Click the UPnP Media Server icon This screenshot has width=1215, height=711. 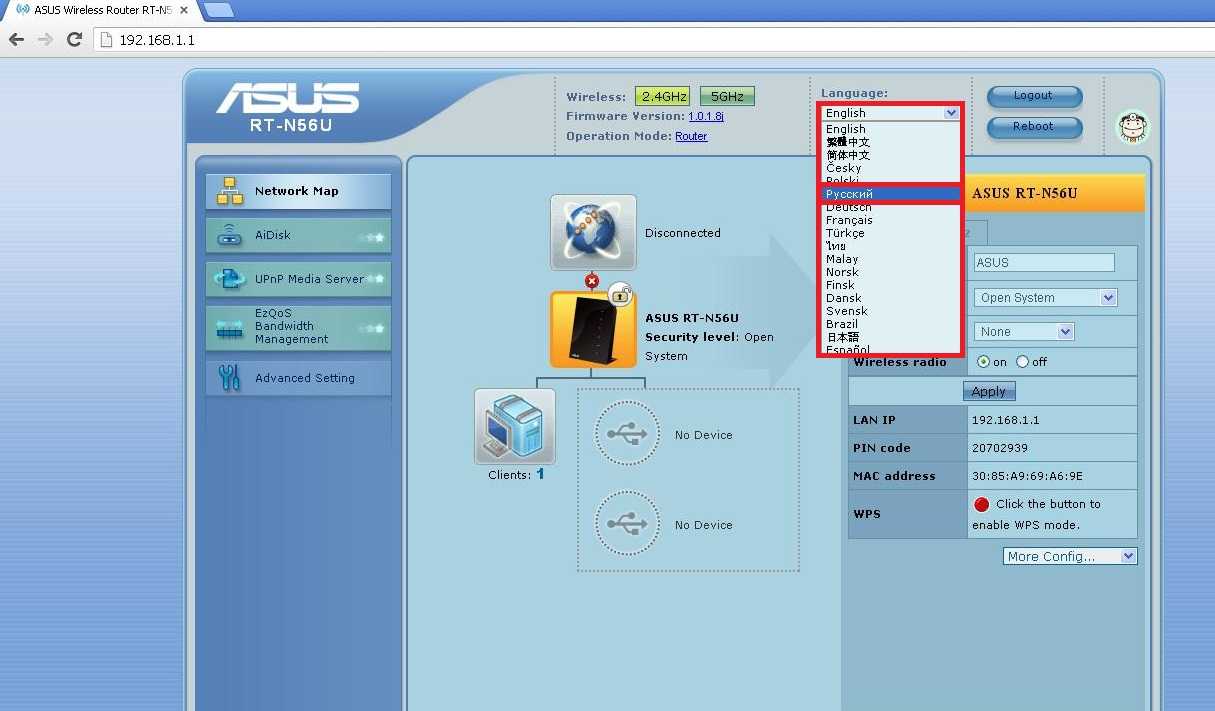coord(230,279)
